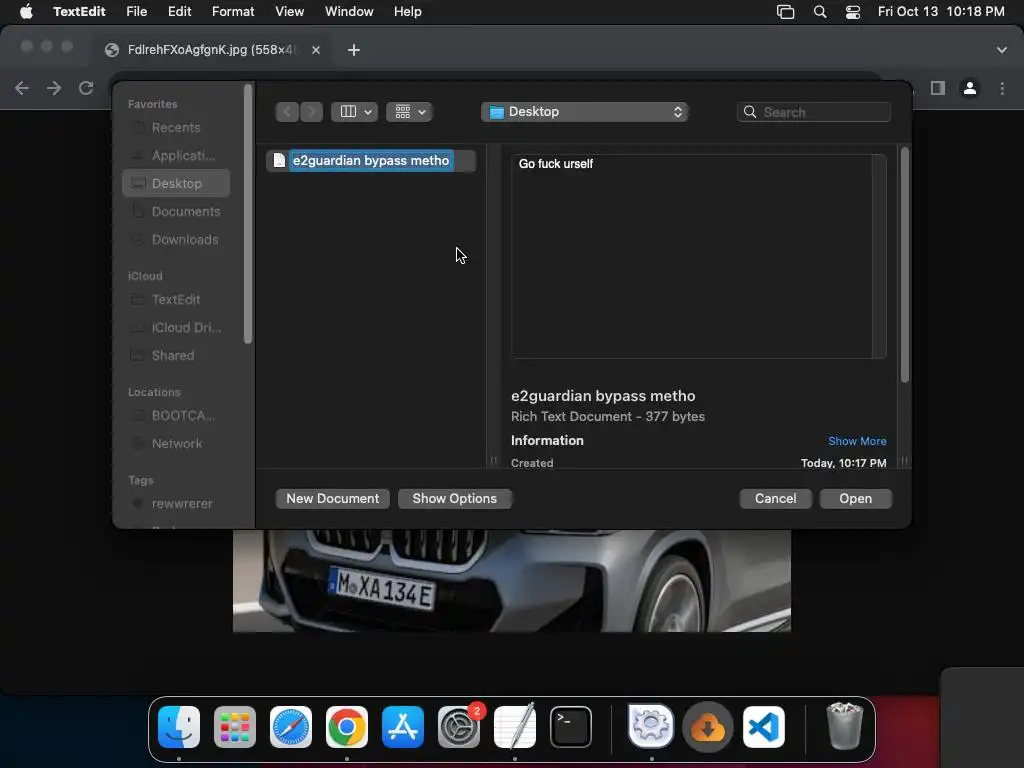
Task: Open the TextEdit application menu
Action: [x=79, y=12]
